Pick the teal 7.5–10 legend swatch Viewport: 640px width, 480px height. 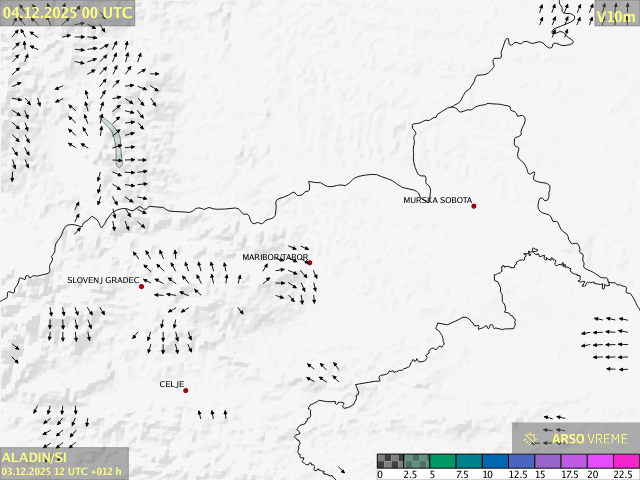469,461
